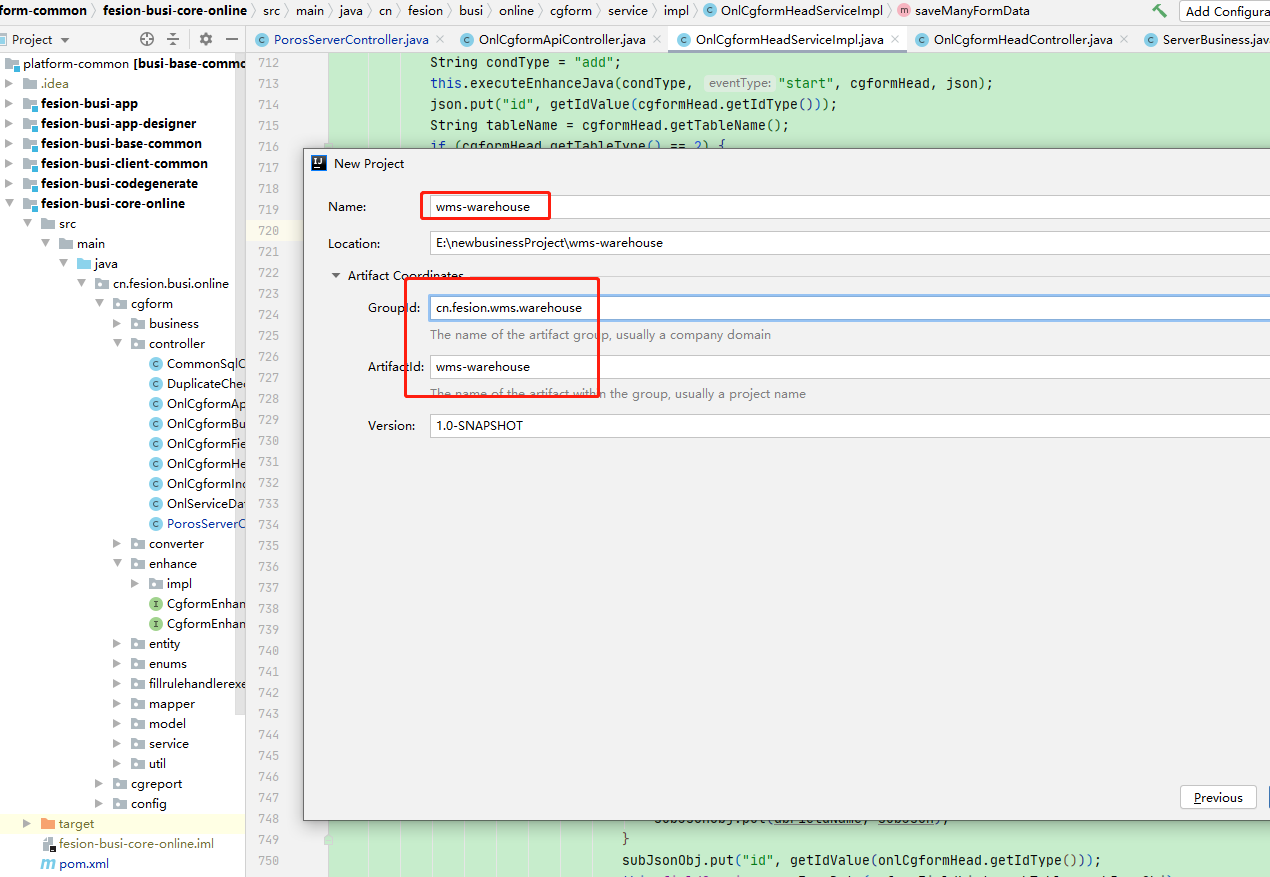Viewport: 1270px width, 877px height.
Task: Expand the impl folder under enhance
Action: pos(135,583)
